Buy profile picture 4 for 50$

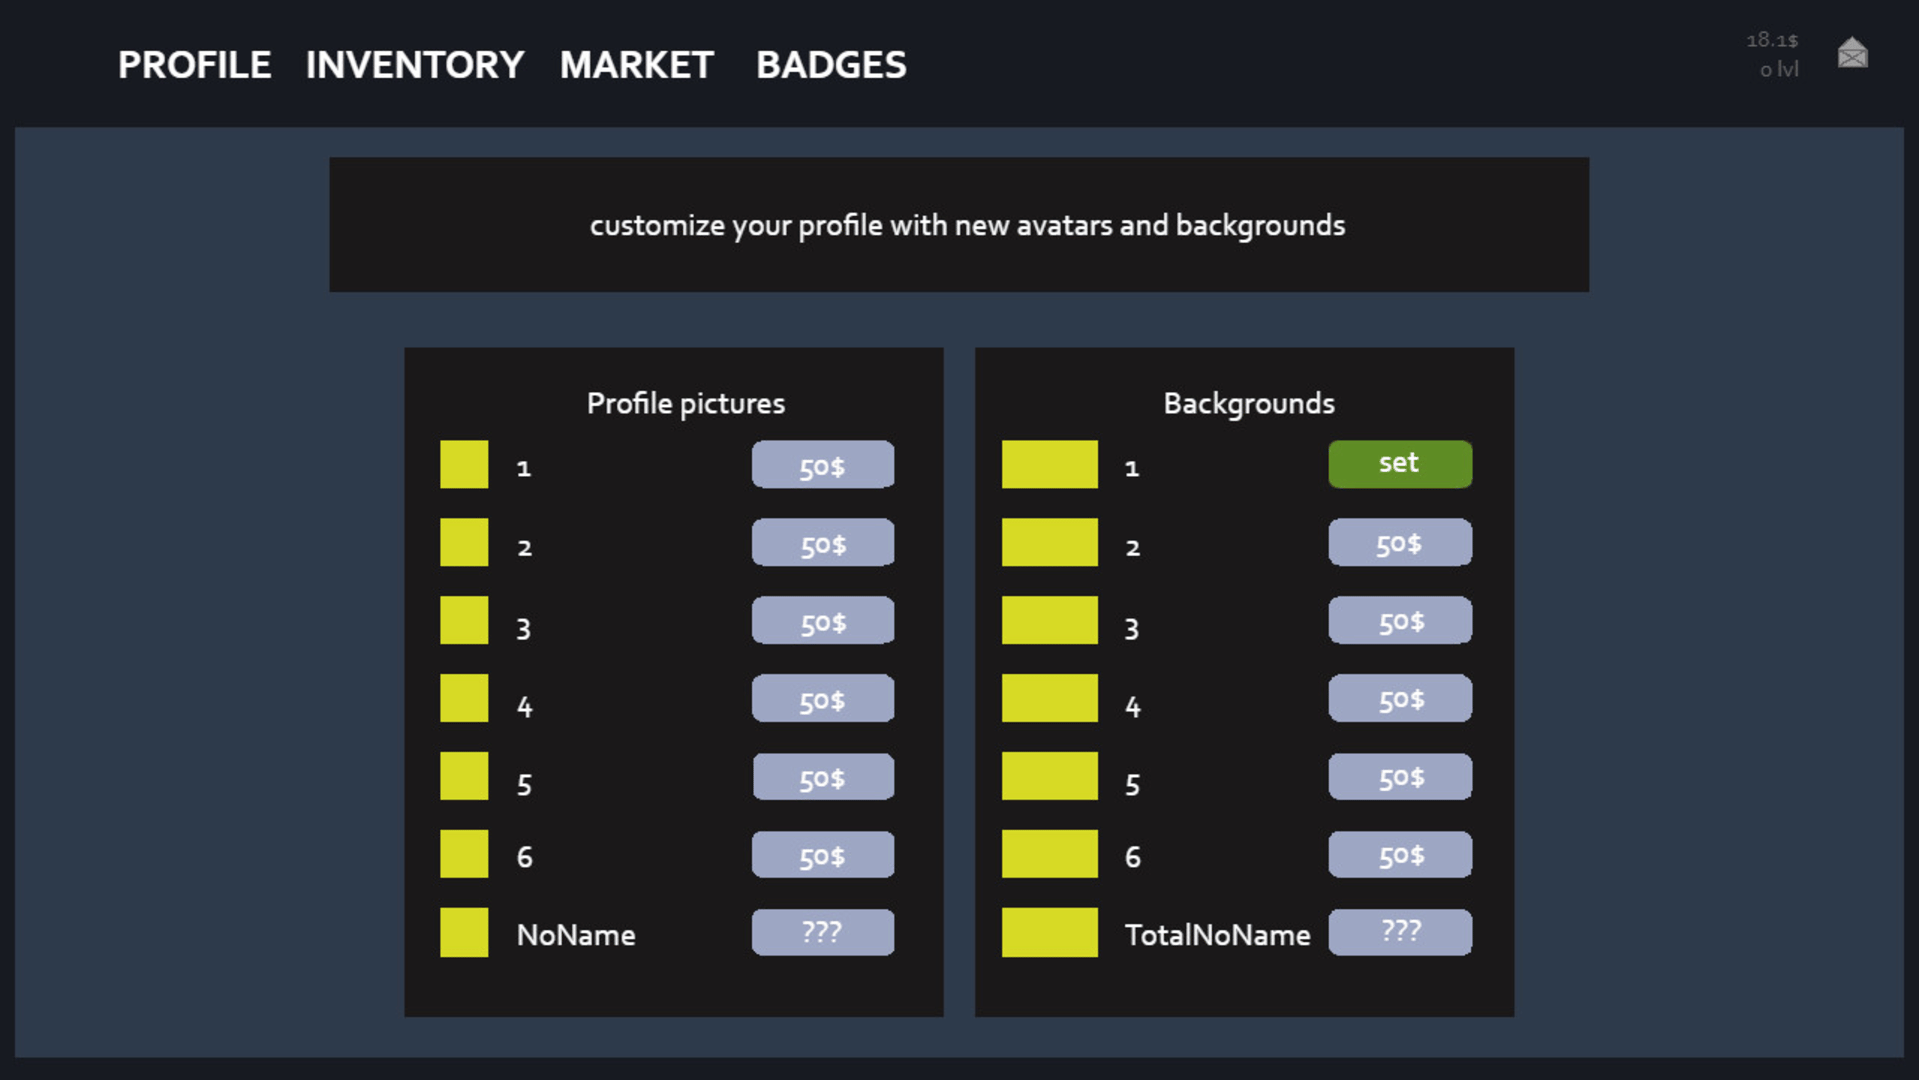822,698
